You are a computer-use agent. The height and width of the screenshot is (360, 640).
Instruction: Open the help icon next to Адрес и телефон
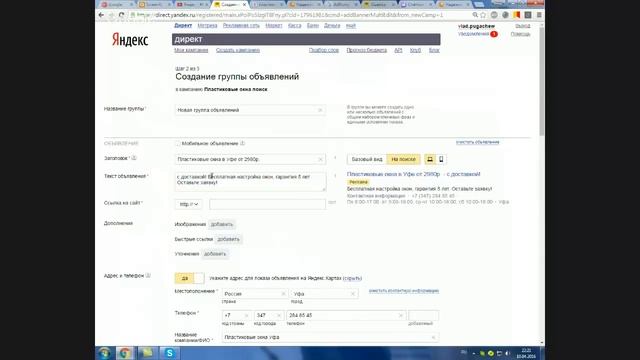coord(148,276)
